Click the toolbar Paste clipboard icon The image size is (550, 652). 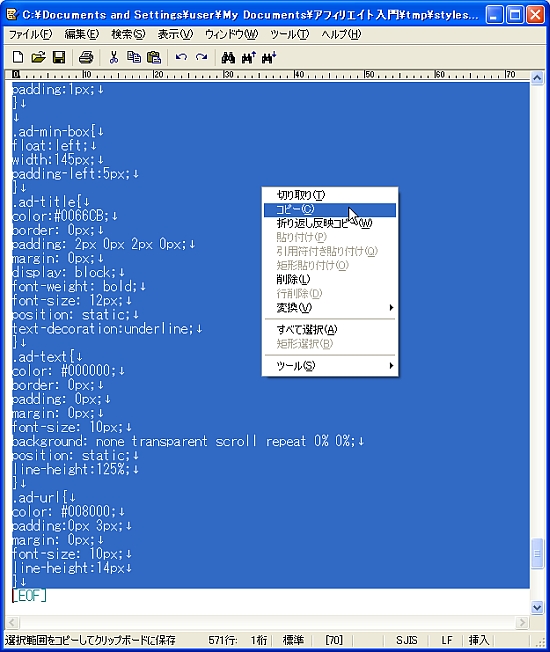point(154,57)
